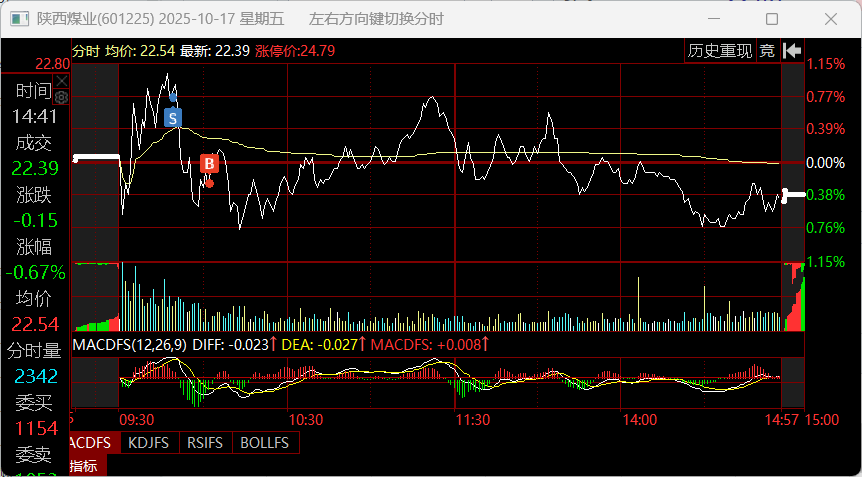Switch to the KDJFS indicator tab
Viewport: 862px width, 477px height.
[x=149, y=442]
